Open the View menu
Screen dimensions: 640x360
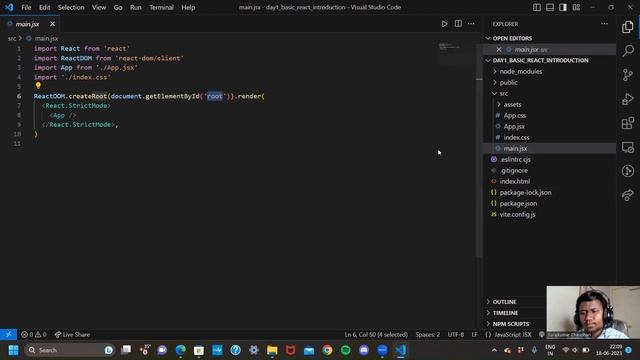(x=99, y=7)
